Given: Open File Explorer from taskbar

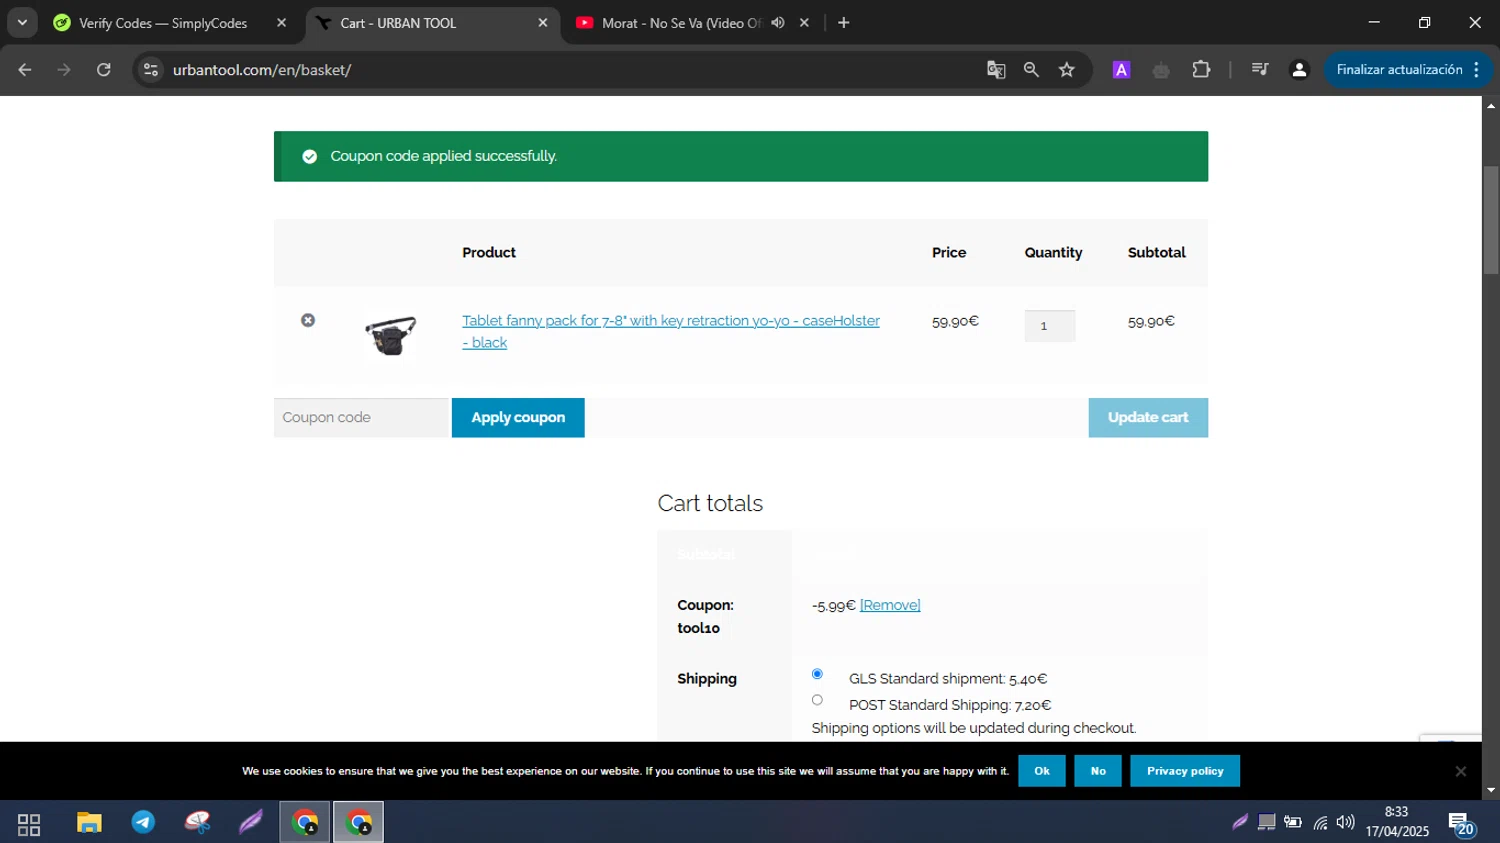Looking at the screenshot, I should pyautogui.click(x=89, y=823).
